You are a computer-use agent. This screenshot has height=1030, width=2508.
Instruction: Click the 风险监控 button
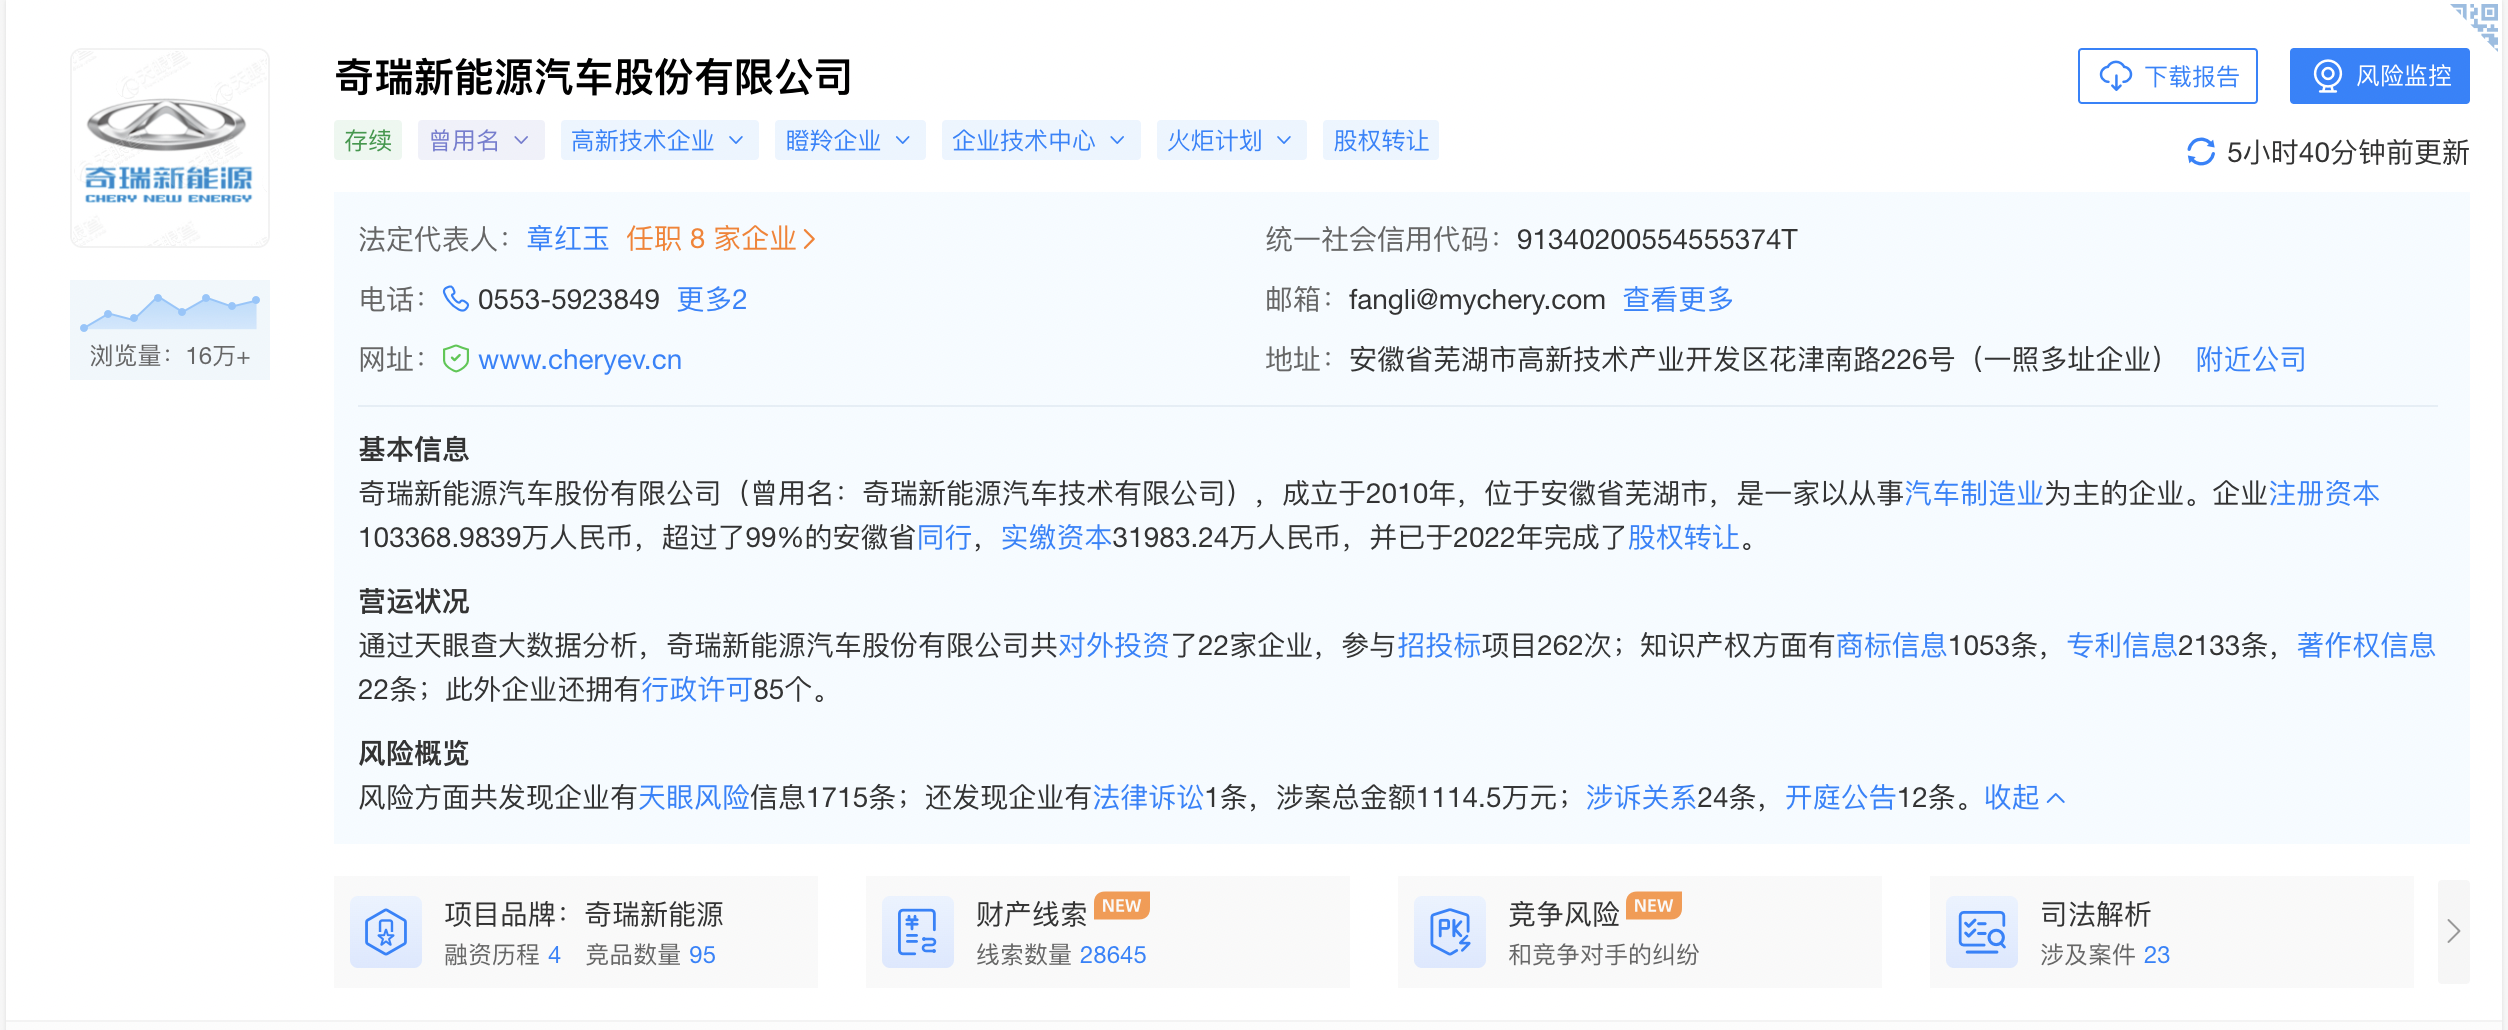[2379, 76]
